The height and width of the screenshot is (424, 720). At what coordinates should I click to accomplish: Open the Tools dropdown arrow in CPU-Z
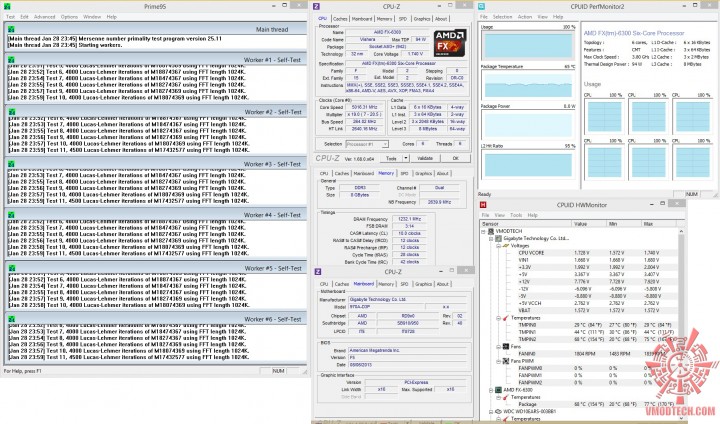point(405,158)
